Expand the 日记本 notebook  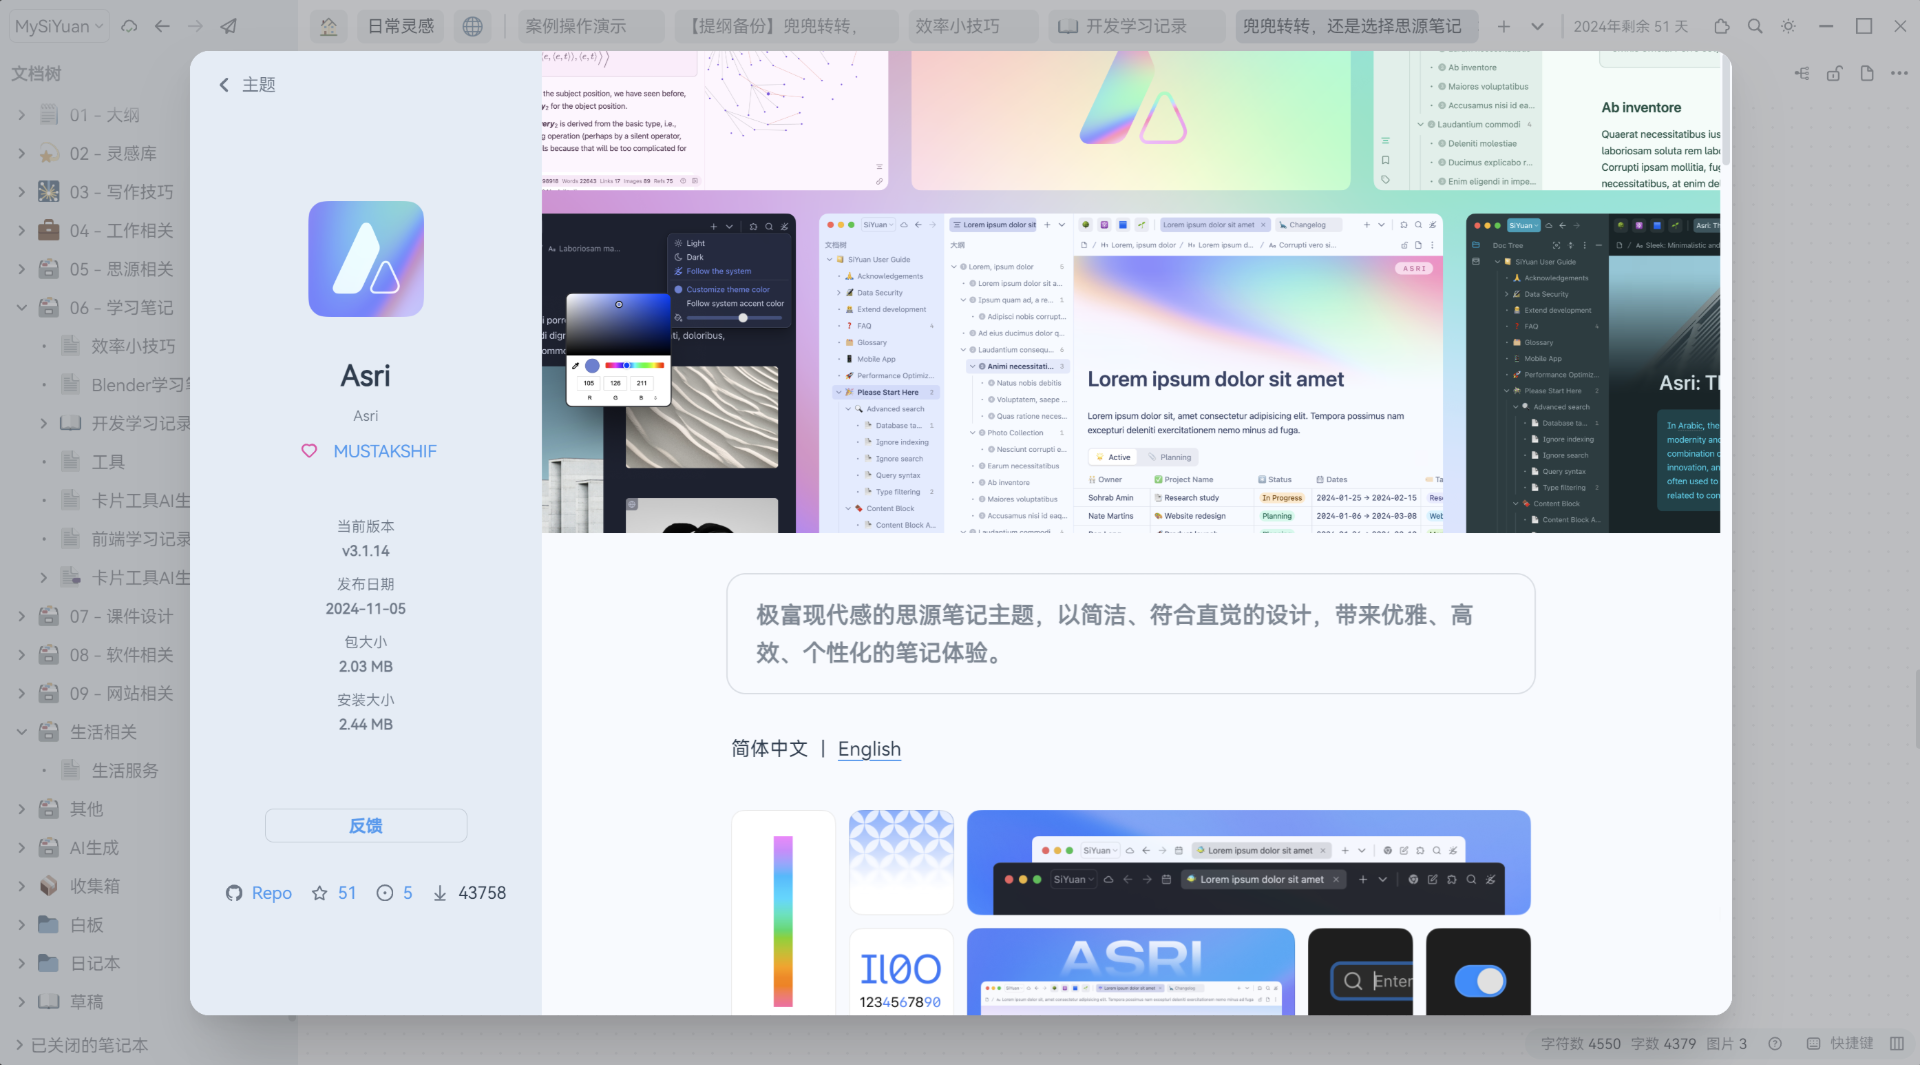pyautogui.click(x=21, y=963)
